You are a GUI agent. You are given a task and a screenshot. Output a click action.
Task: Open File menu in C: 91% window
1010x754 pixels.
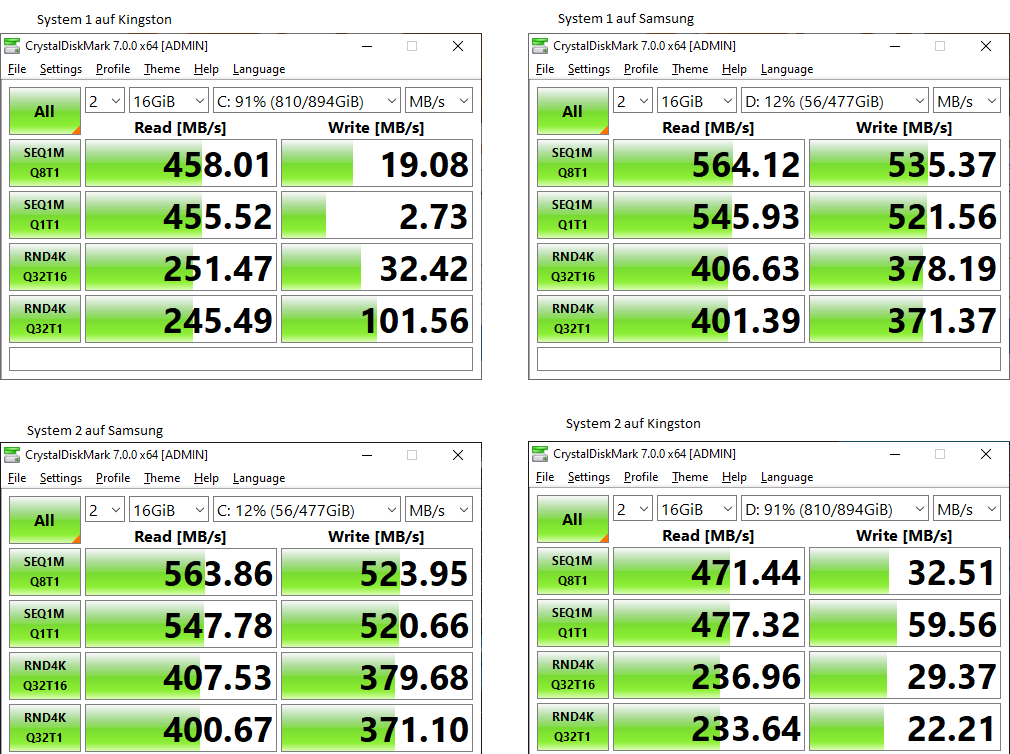[17, 69]
